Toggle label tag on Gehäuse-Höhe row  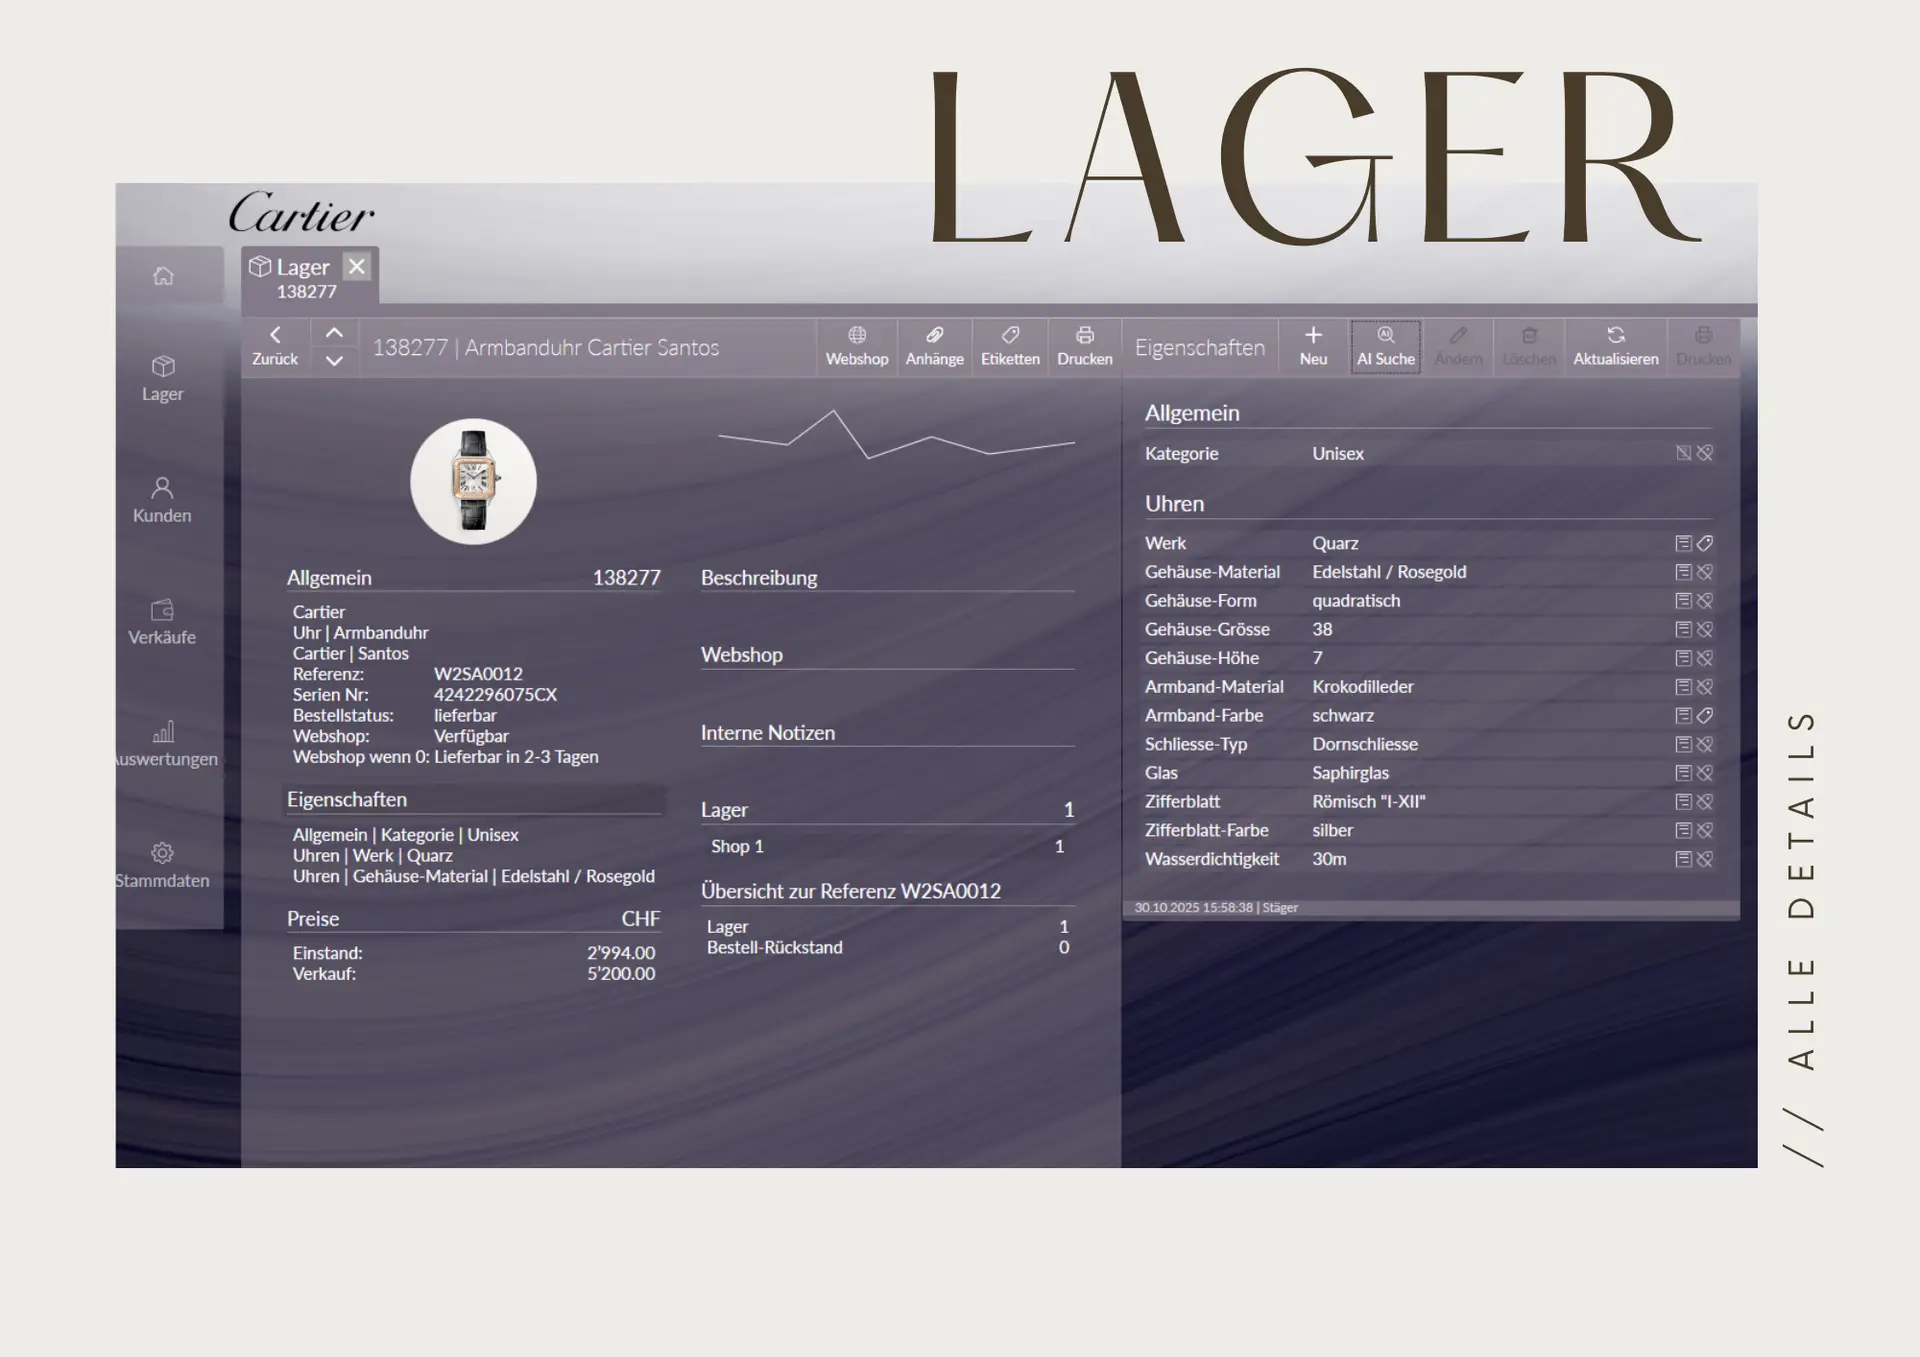click(1706, 658)
